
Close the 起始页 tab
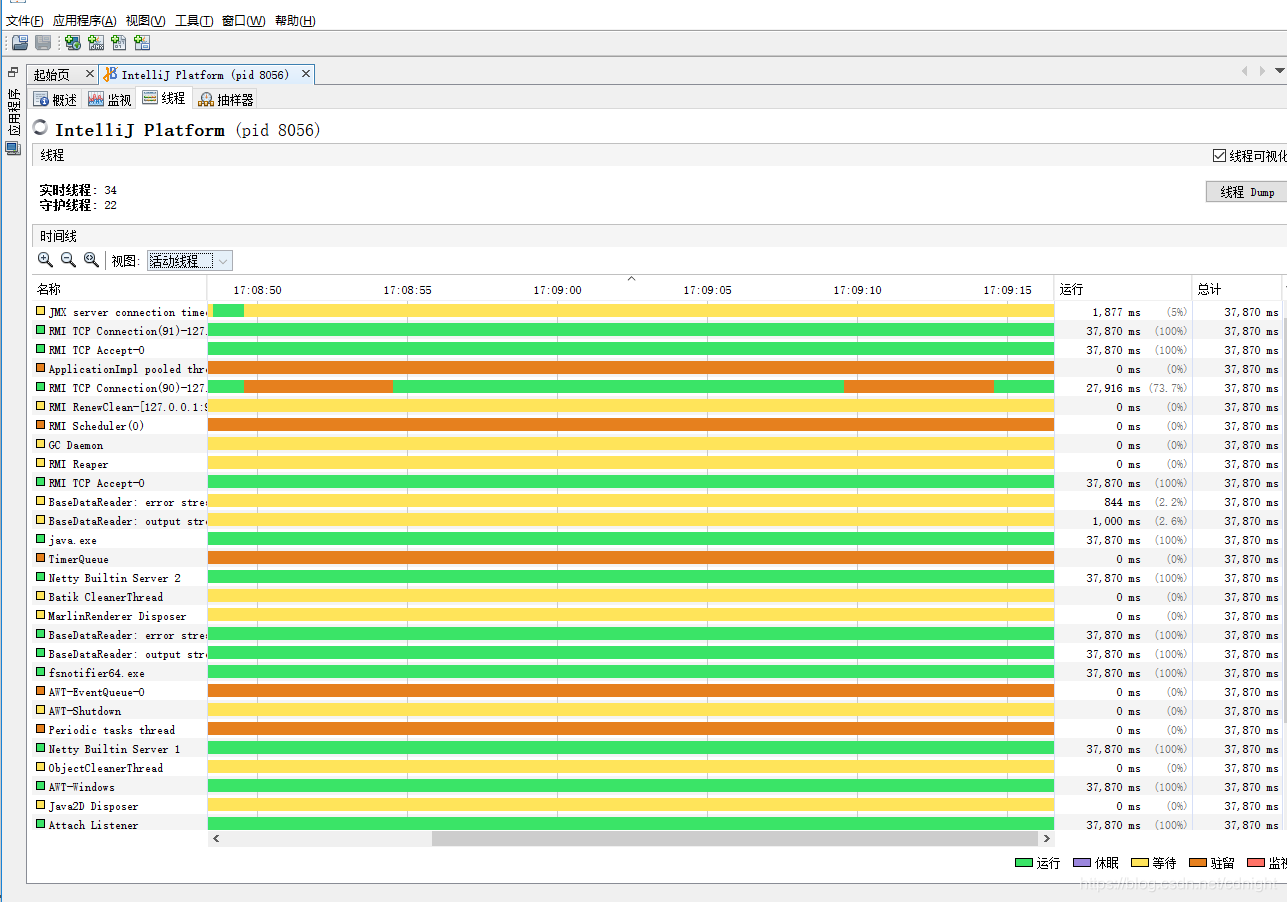coord(89,74)
